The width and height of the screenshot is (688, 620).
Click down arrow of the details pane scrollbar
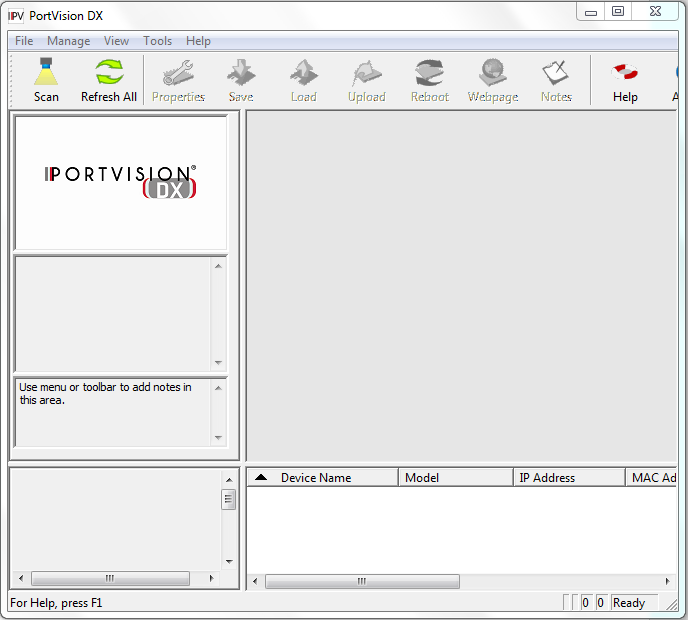218,362
